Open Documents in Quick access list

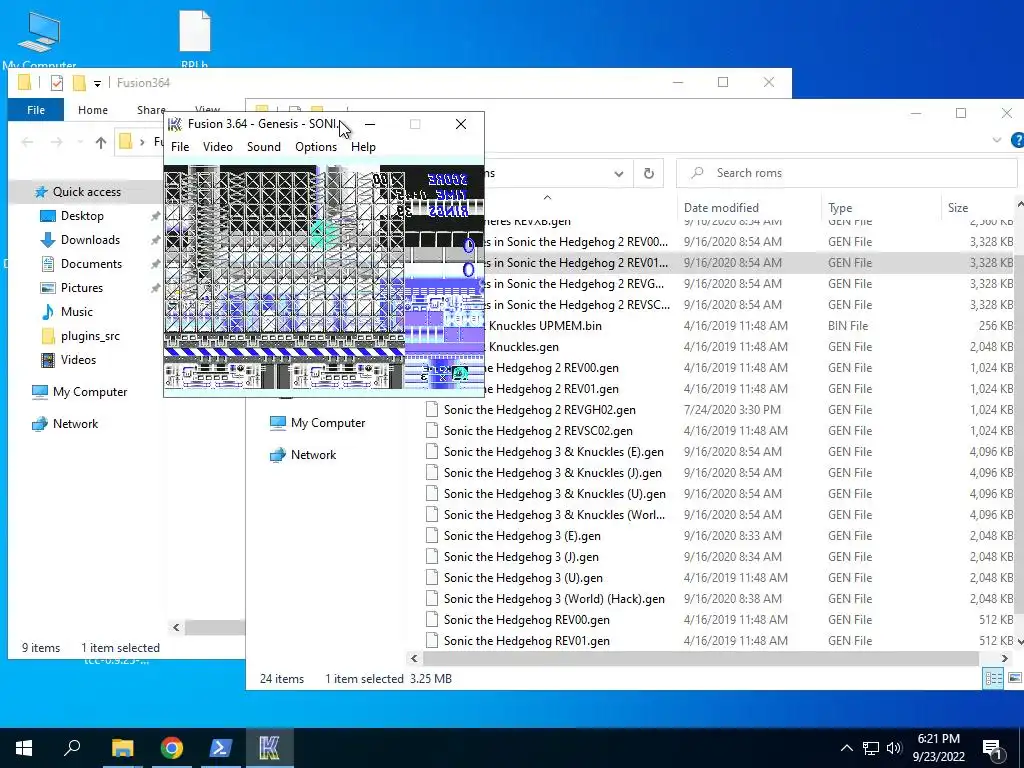(x=91, y=264)
